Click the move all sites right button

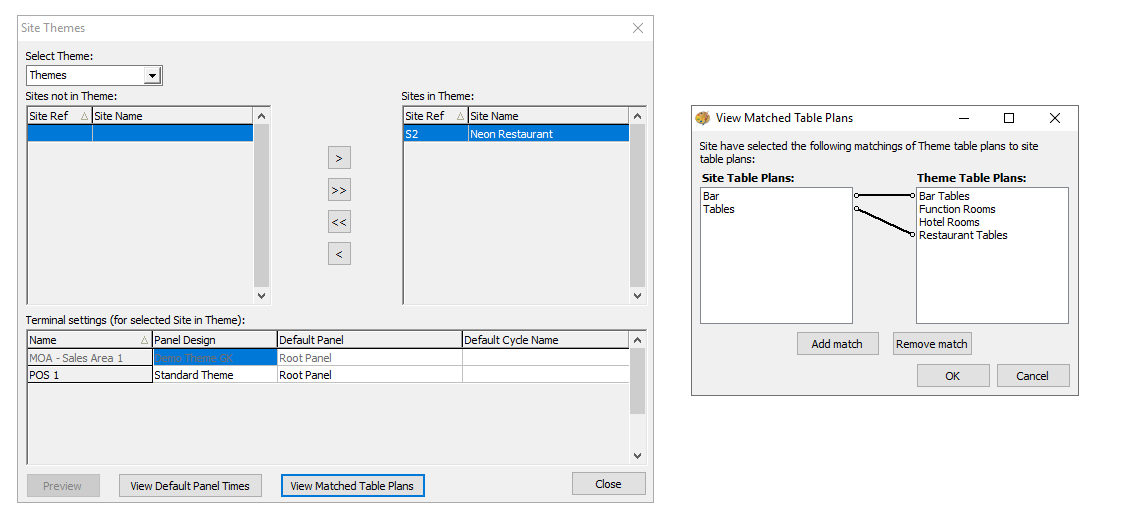339,190
